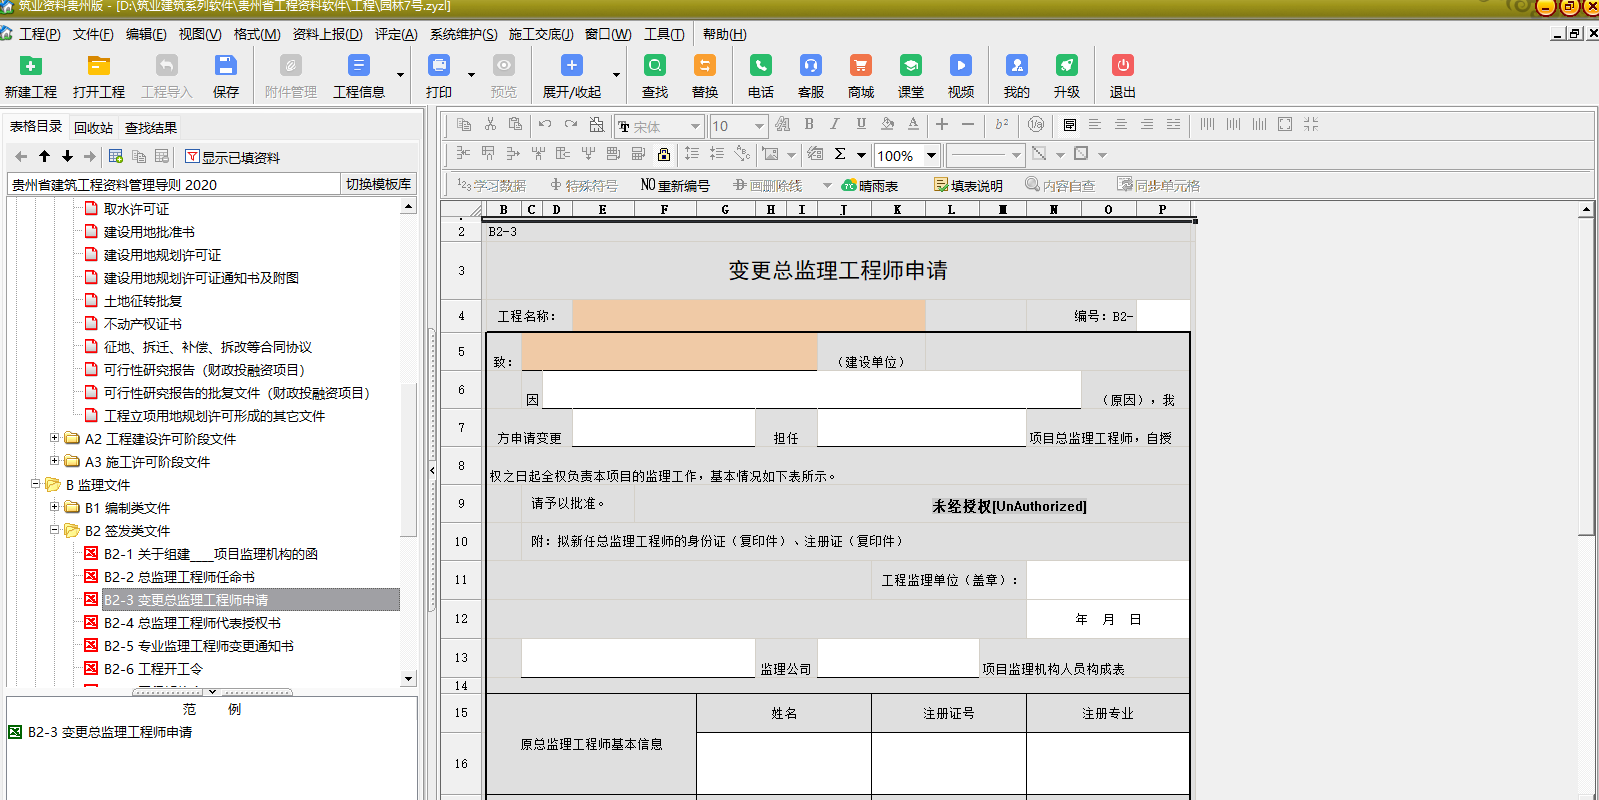Click the 填表说明 button

pyautogui.click(x=967, y=185)
